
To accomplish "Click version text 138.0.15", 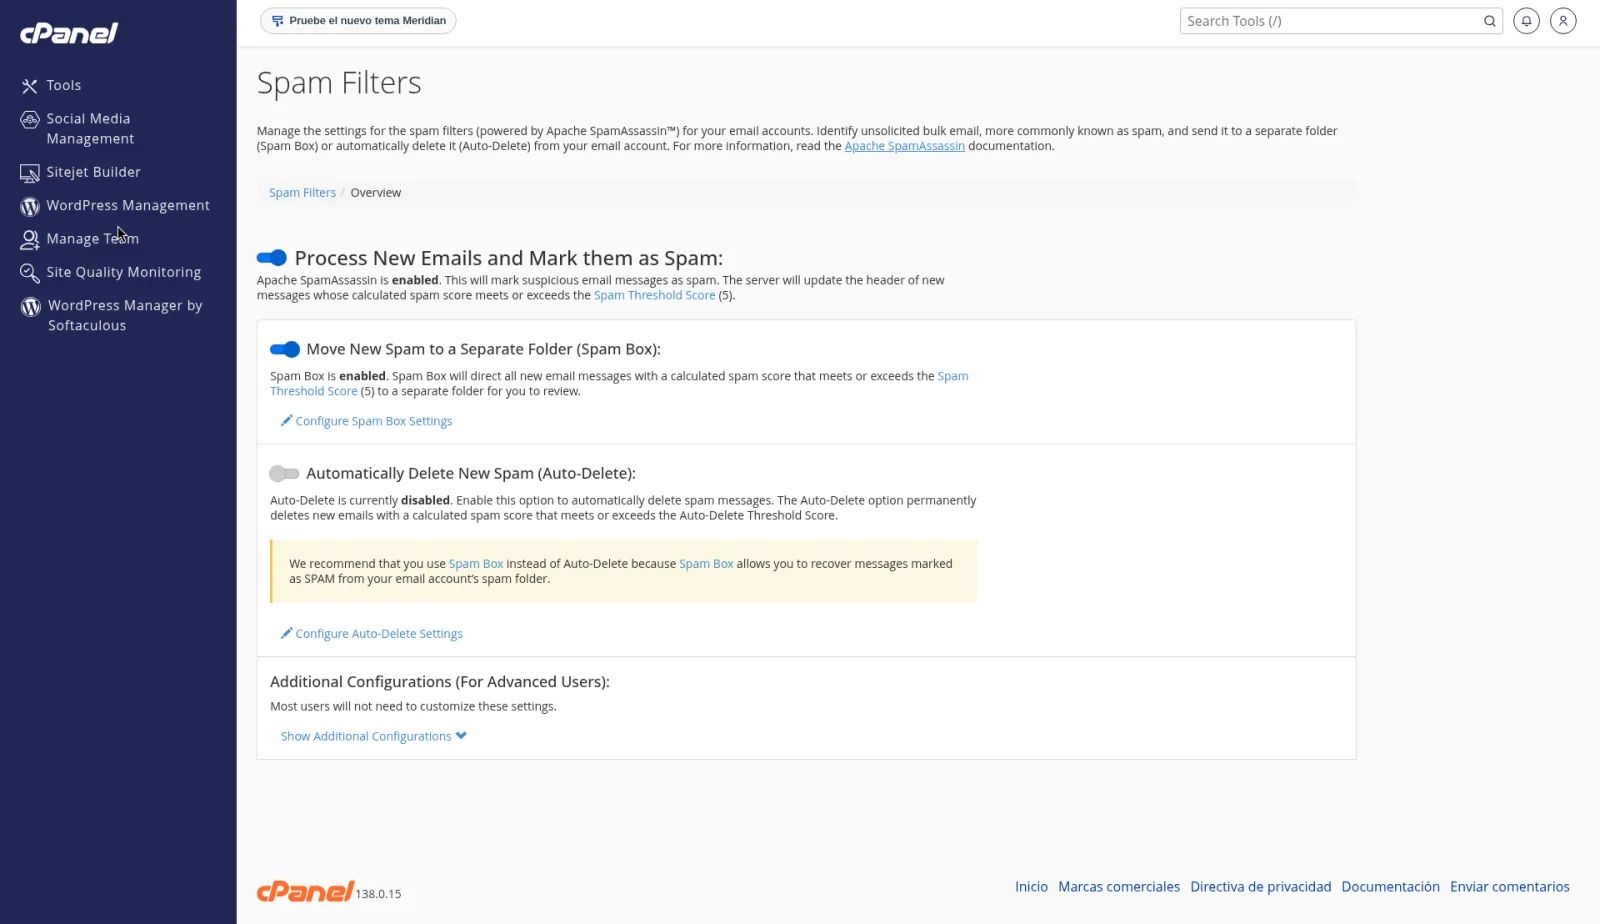I will [x=378, y=894].
